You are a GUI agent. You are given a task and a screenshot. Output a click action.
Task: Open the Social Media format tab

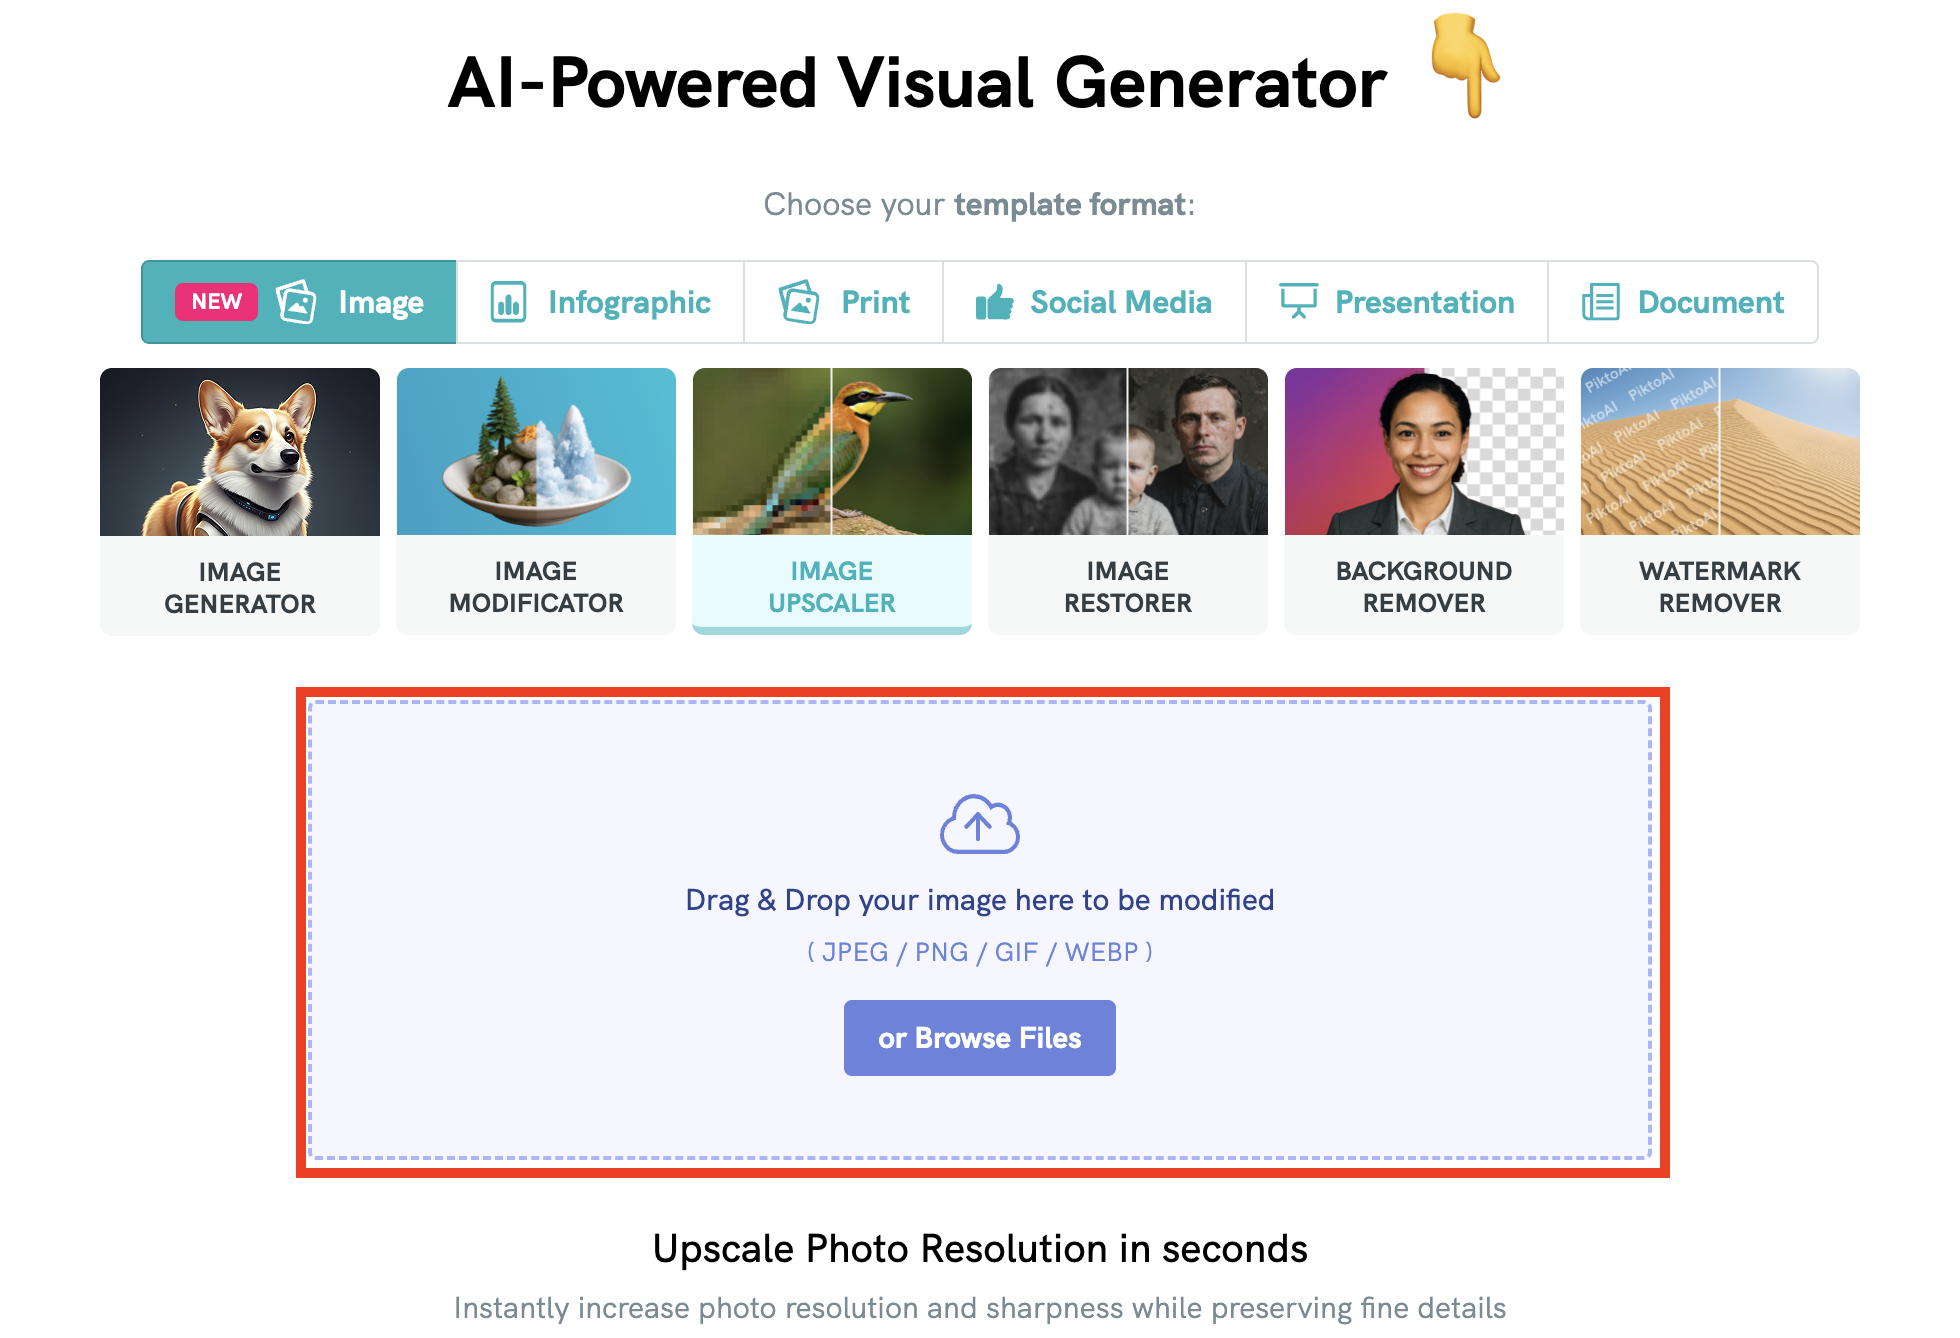point(1094,302)
